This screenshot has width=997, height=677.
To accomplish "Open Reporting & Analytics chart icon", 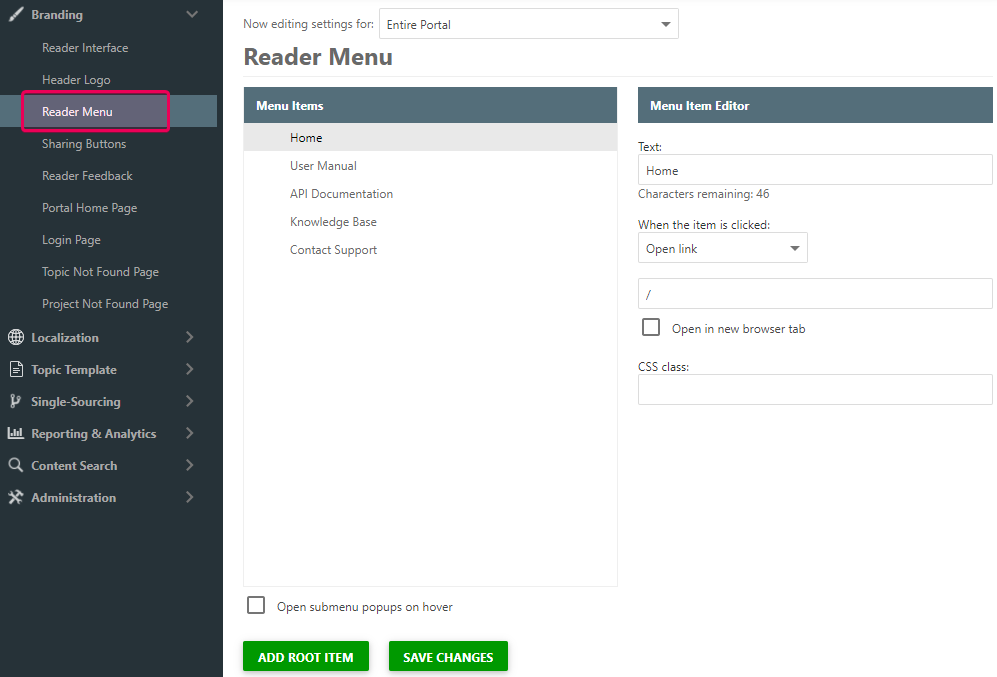I will pos(16,433).
